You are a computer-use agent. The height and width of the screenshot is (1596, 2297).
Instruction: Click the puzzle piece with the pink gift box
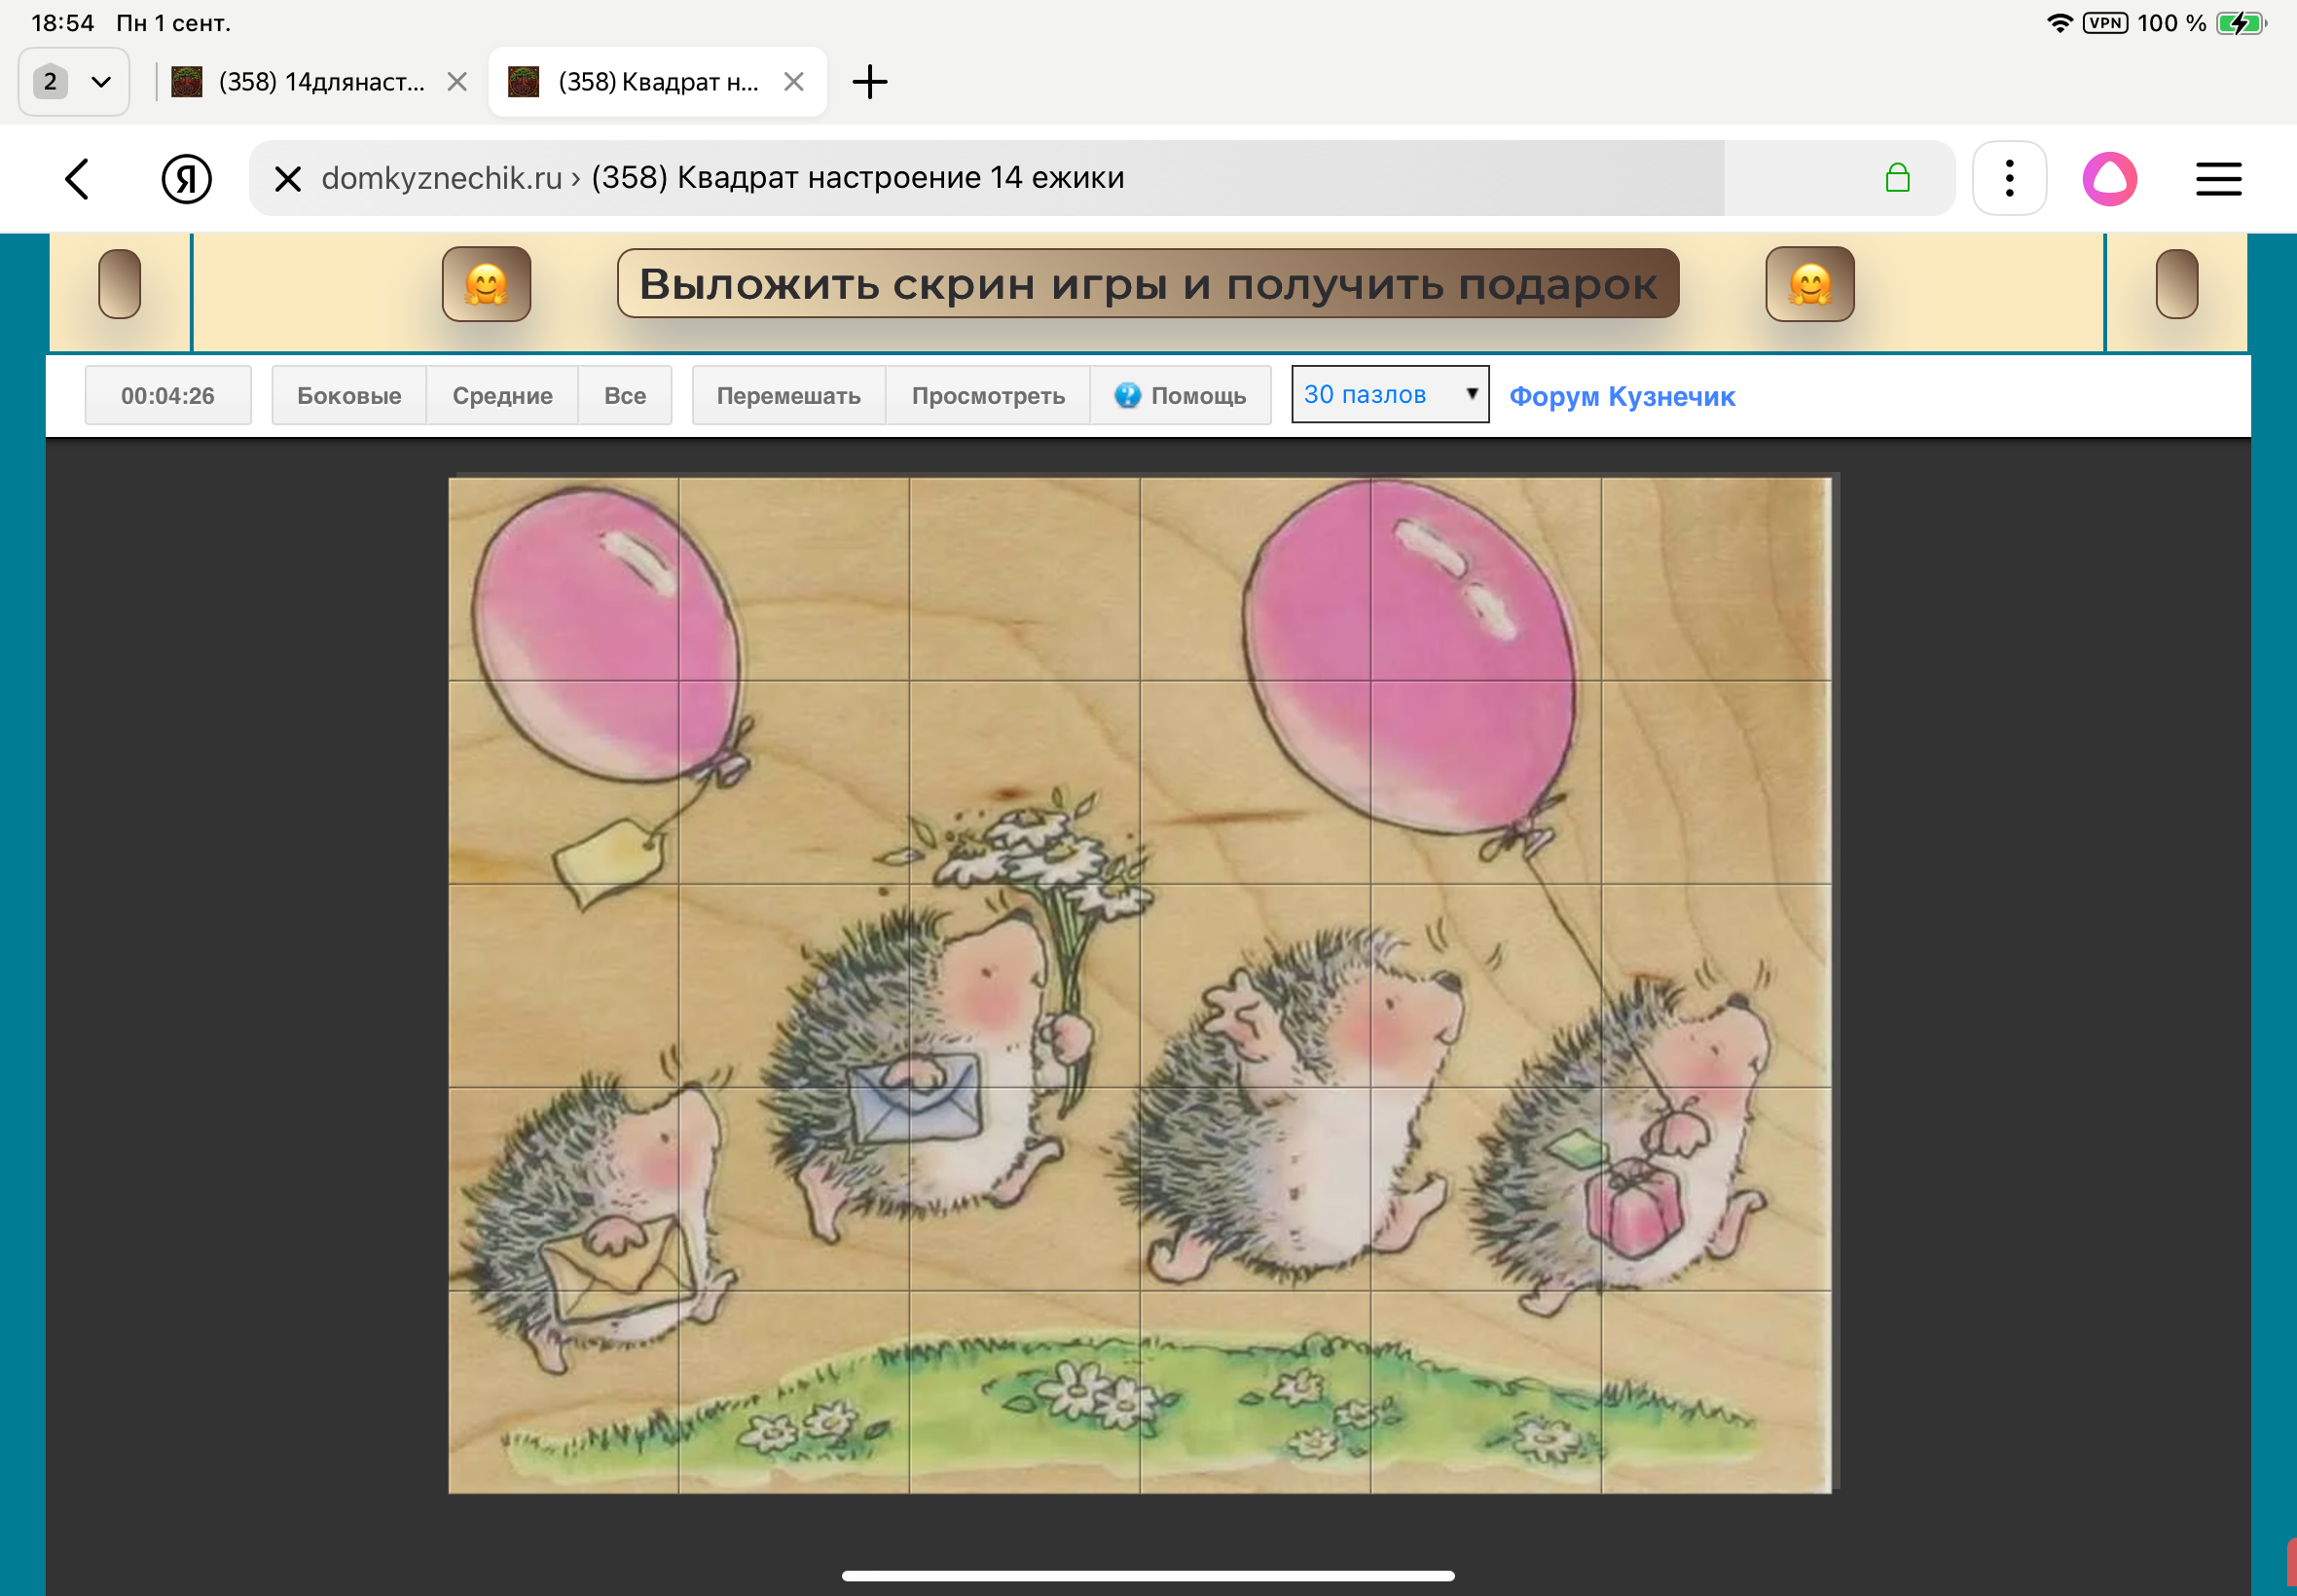click(1716, 1189)
